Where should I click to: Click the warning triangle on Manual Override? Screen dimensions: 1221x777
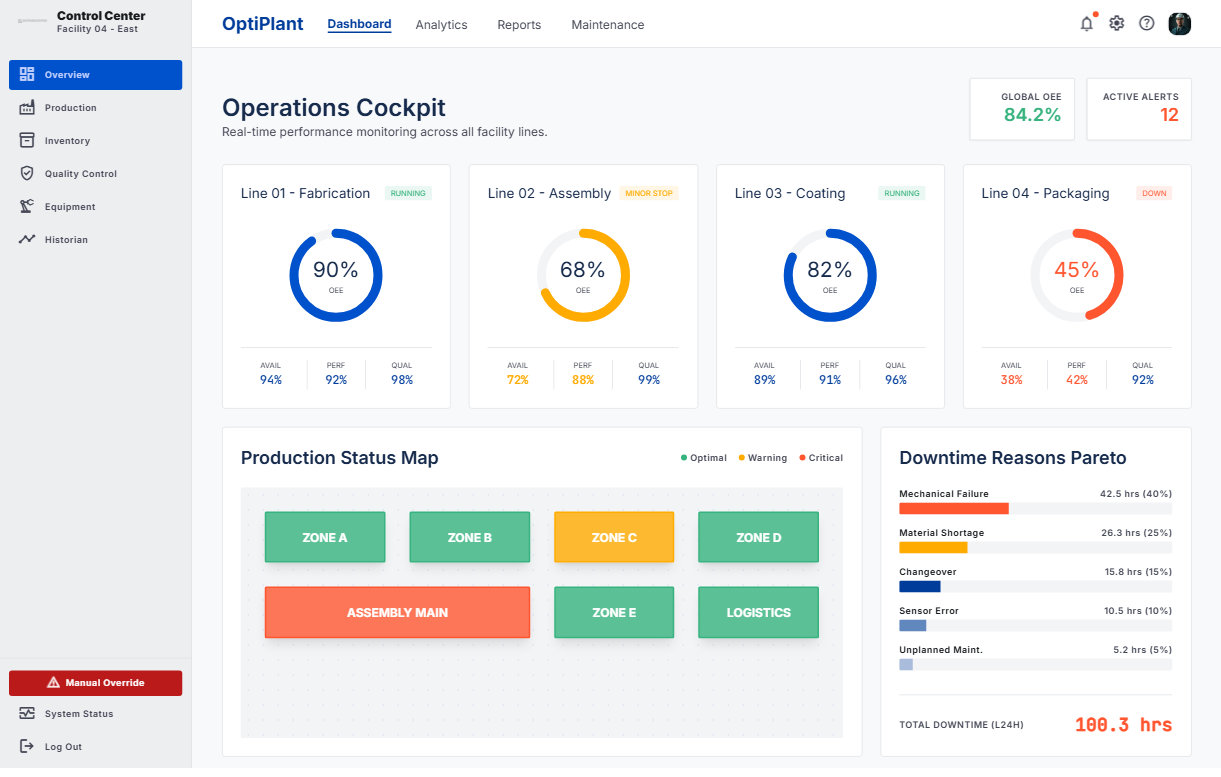pyautogui.click(x=53, y=682)
